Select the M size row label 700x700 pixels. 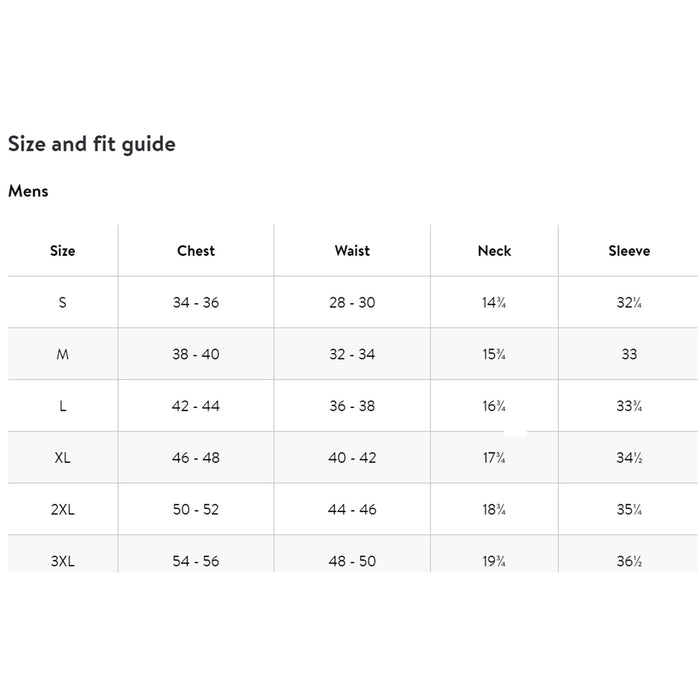coord(62,354)
